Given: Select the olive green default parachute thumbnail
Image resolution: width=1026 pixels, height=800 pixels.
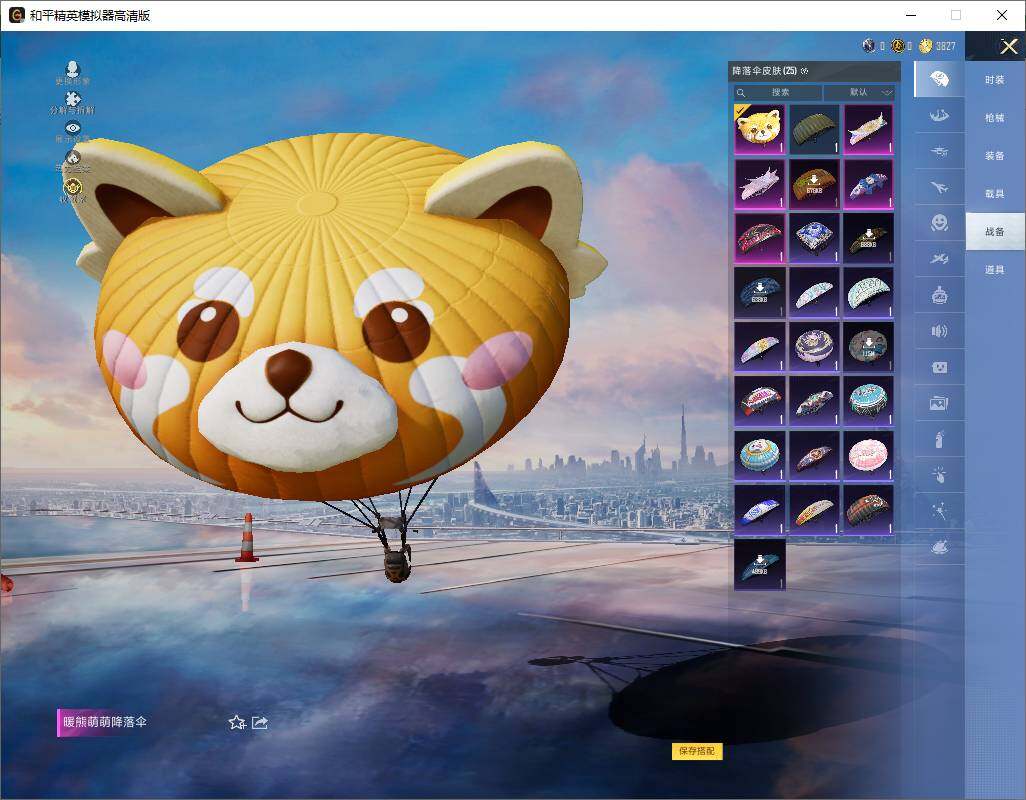Looking at the screenshot, I should pos(814,130).
